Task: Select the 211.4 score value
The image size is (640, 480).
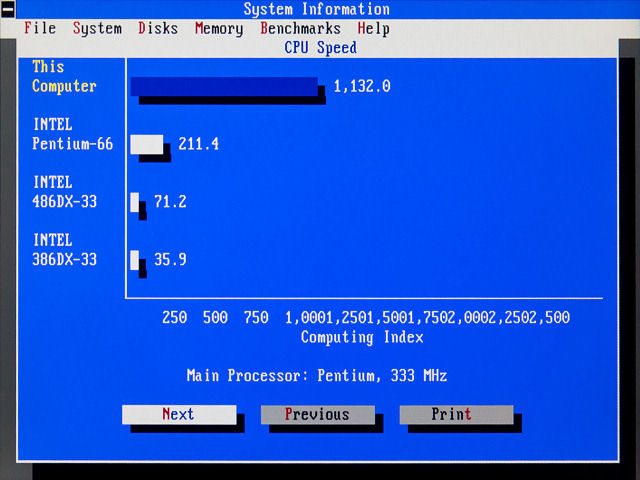Action: (199, 144)
